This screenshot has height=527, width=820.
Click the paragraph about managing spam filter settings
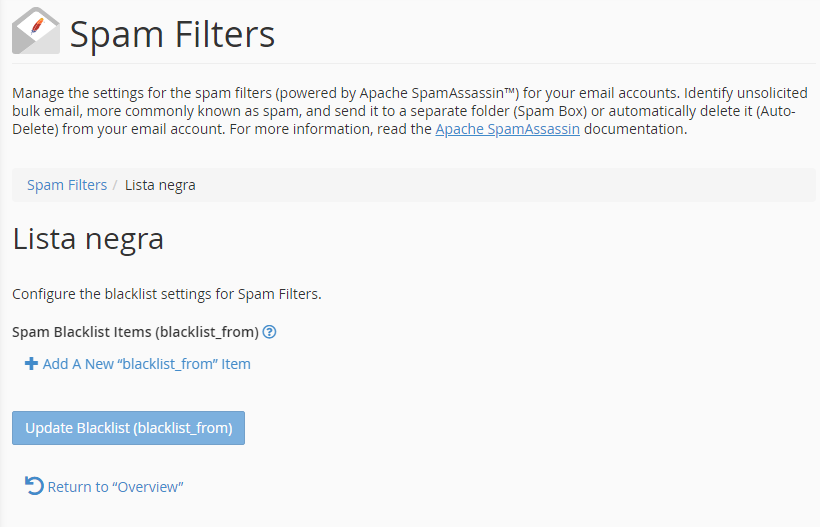(410, 111)
